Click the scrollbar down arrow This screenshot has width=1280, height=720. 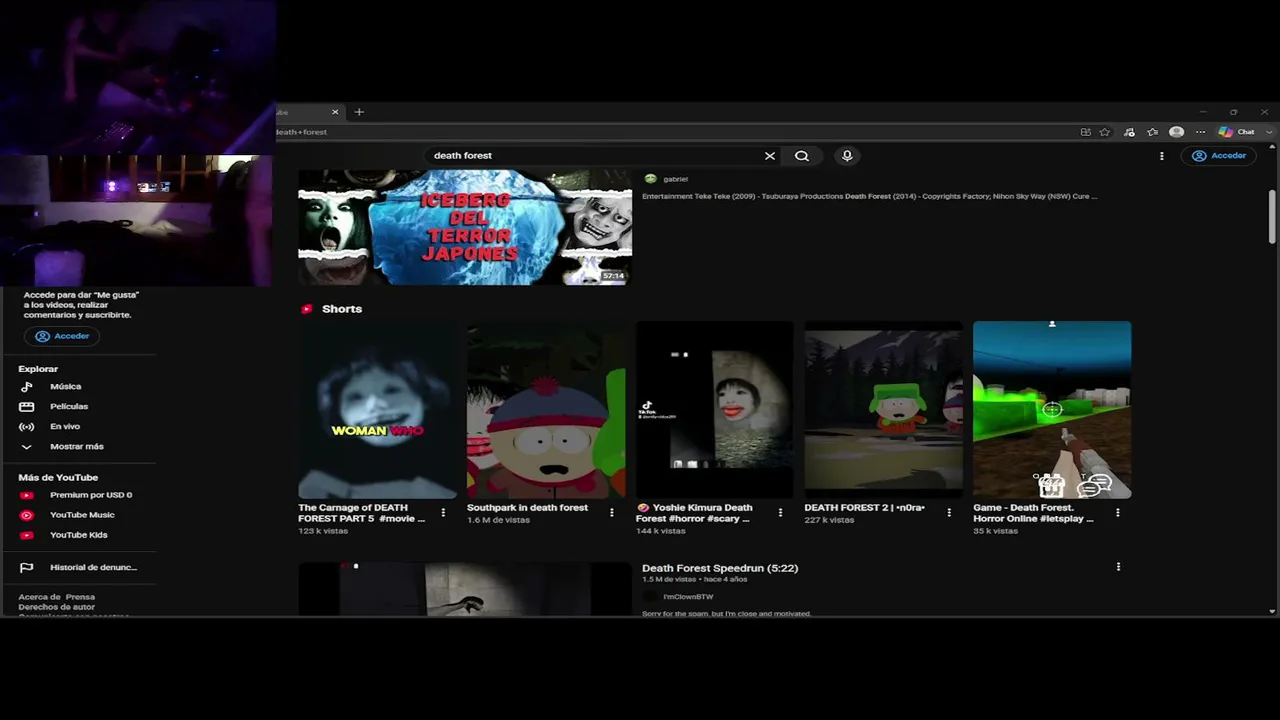1272,610
